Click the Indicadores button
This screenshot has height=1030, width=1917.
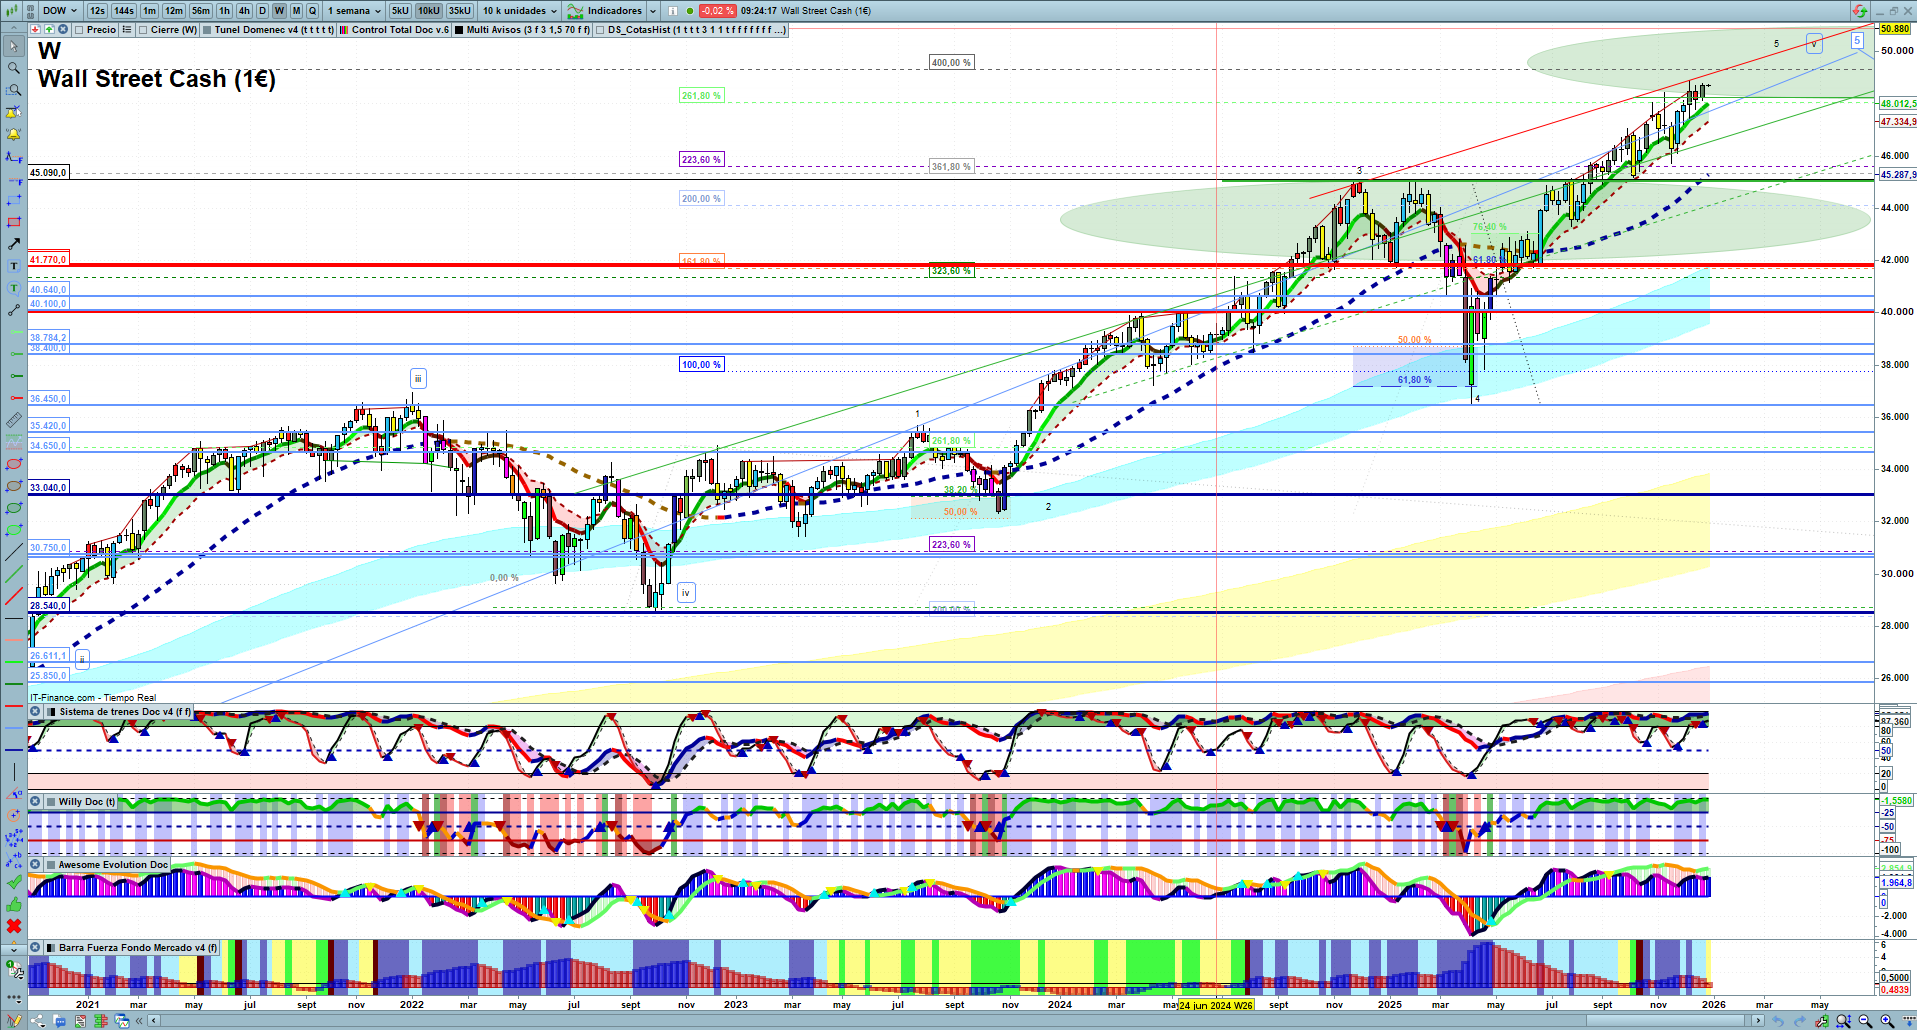(614, 11)
